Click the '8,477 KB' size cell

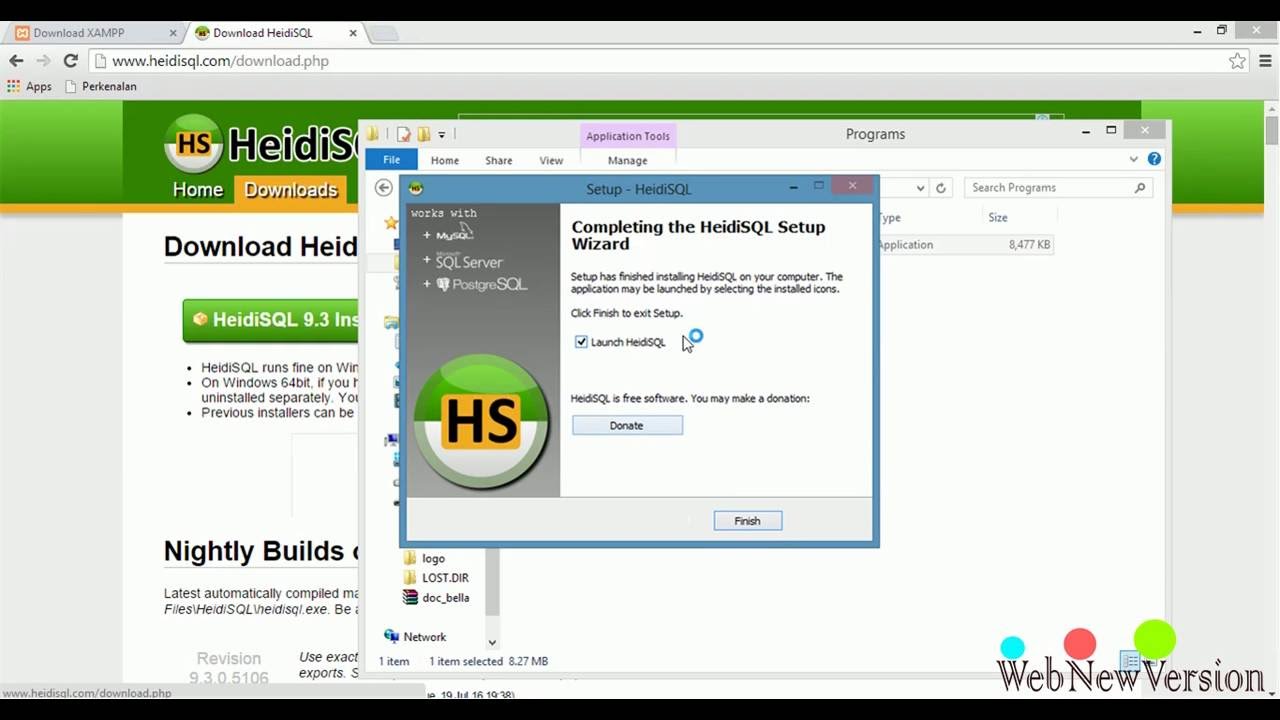(1030, 245)
